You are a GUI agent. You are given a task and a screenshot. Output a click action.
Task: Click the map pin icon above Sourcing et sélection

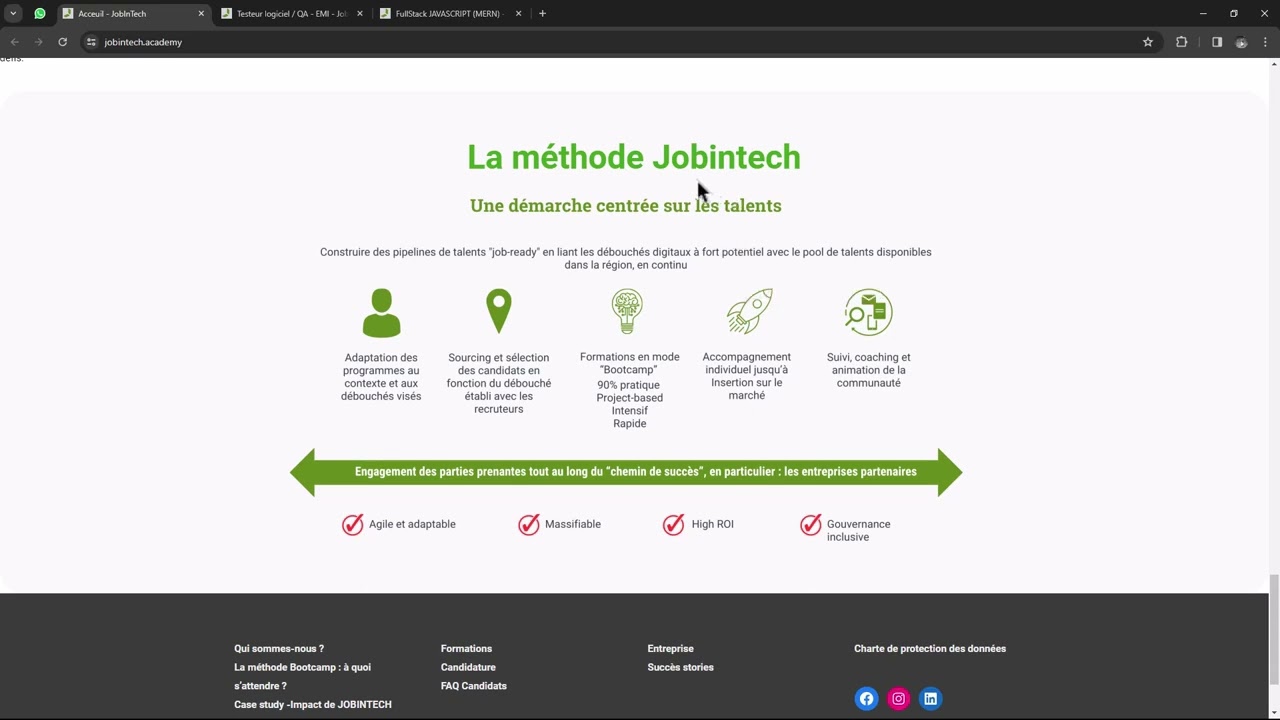click(x=499, y=312)
